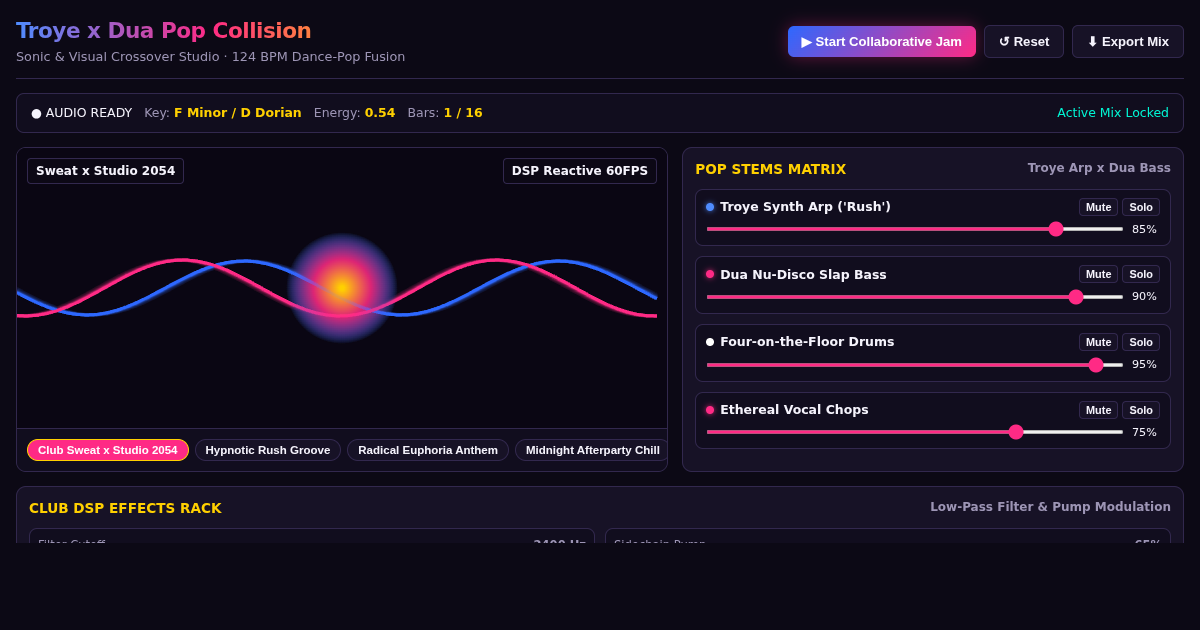Export the mix
The image size is (1200, 630).
[1128, 42]
